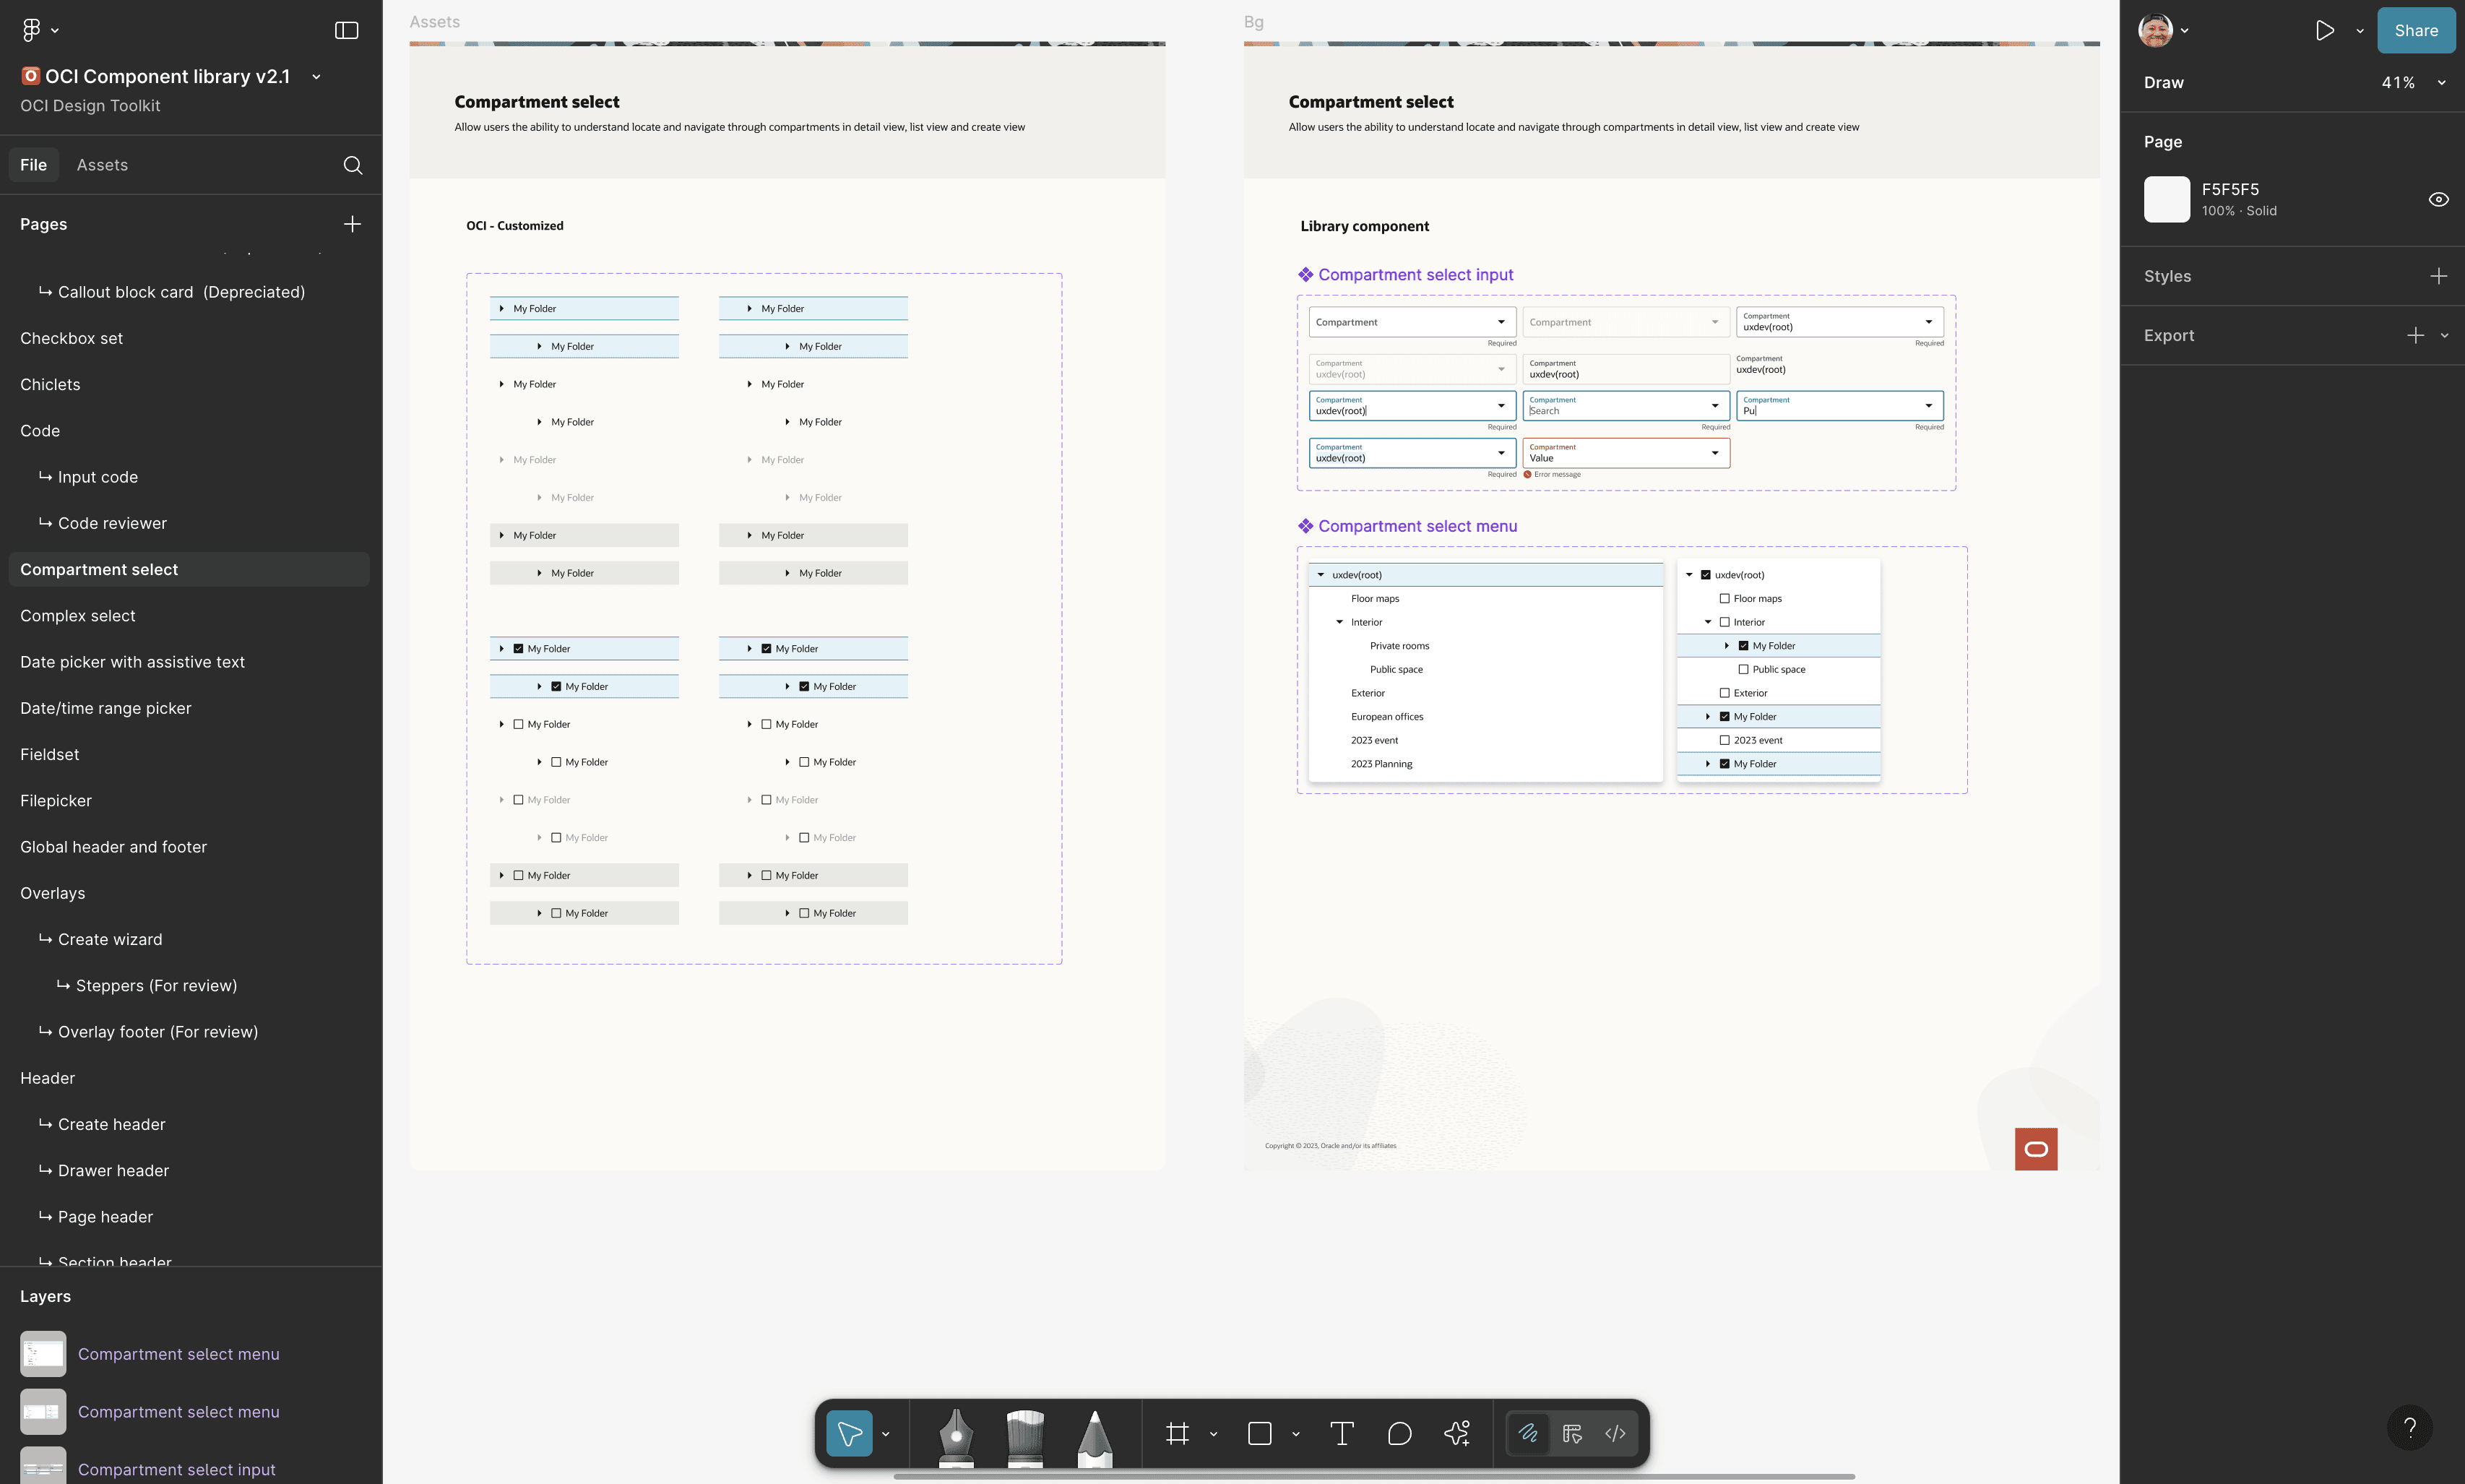
Task: Toggle page background color visibility eye
Action: pos(2438,199)
